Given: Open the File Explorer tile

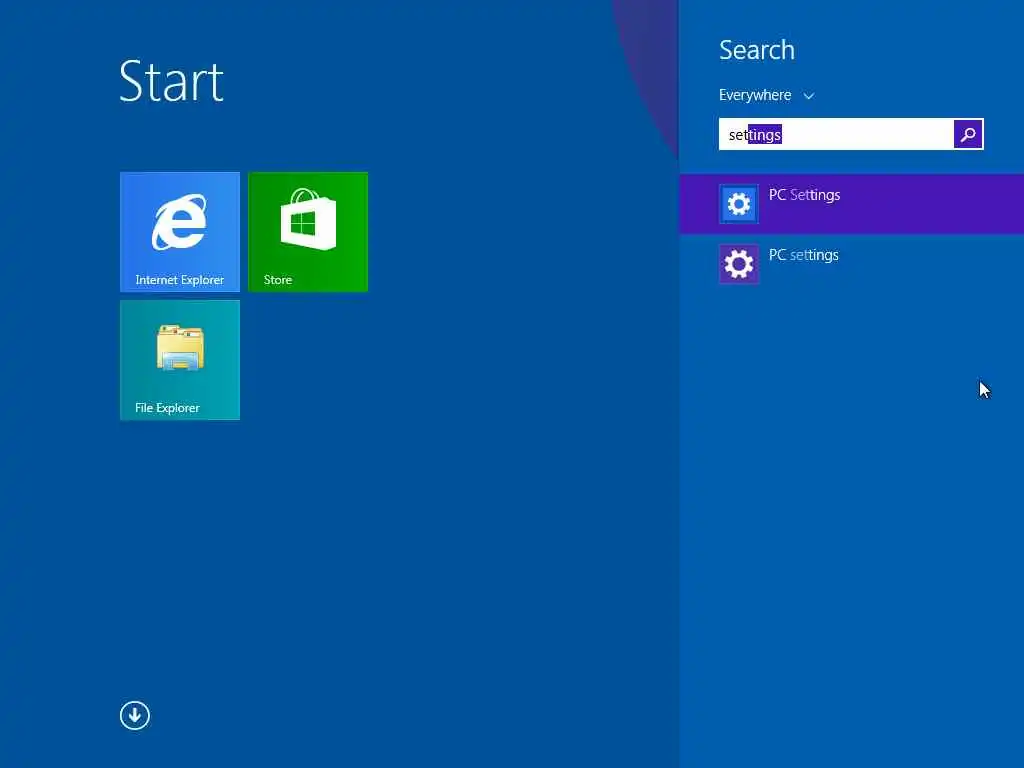Looking at the screenshot, I should [180, 360].
